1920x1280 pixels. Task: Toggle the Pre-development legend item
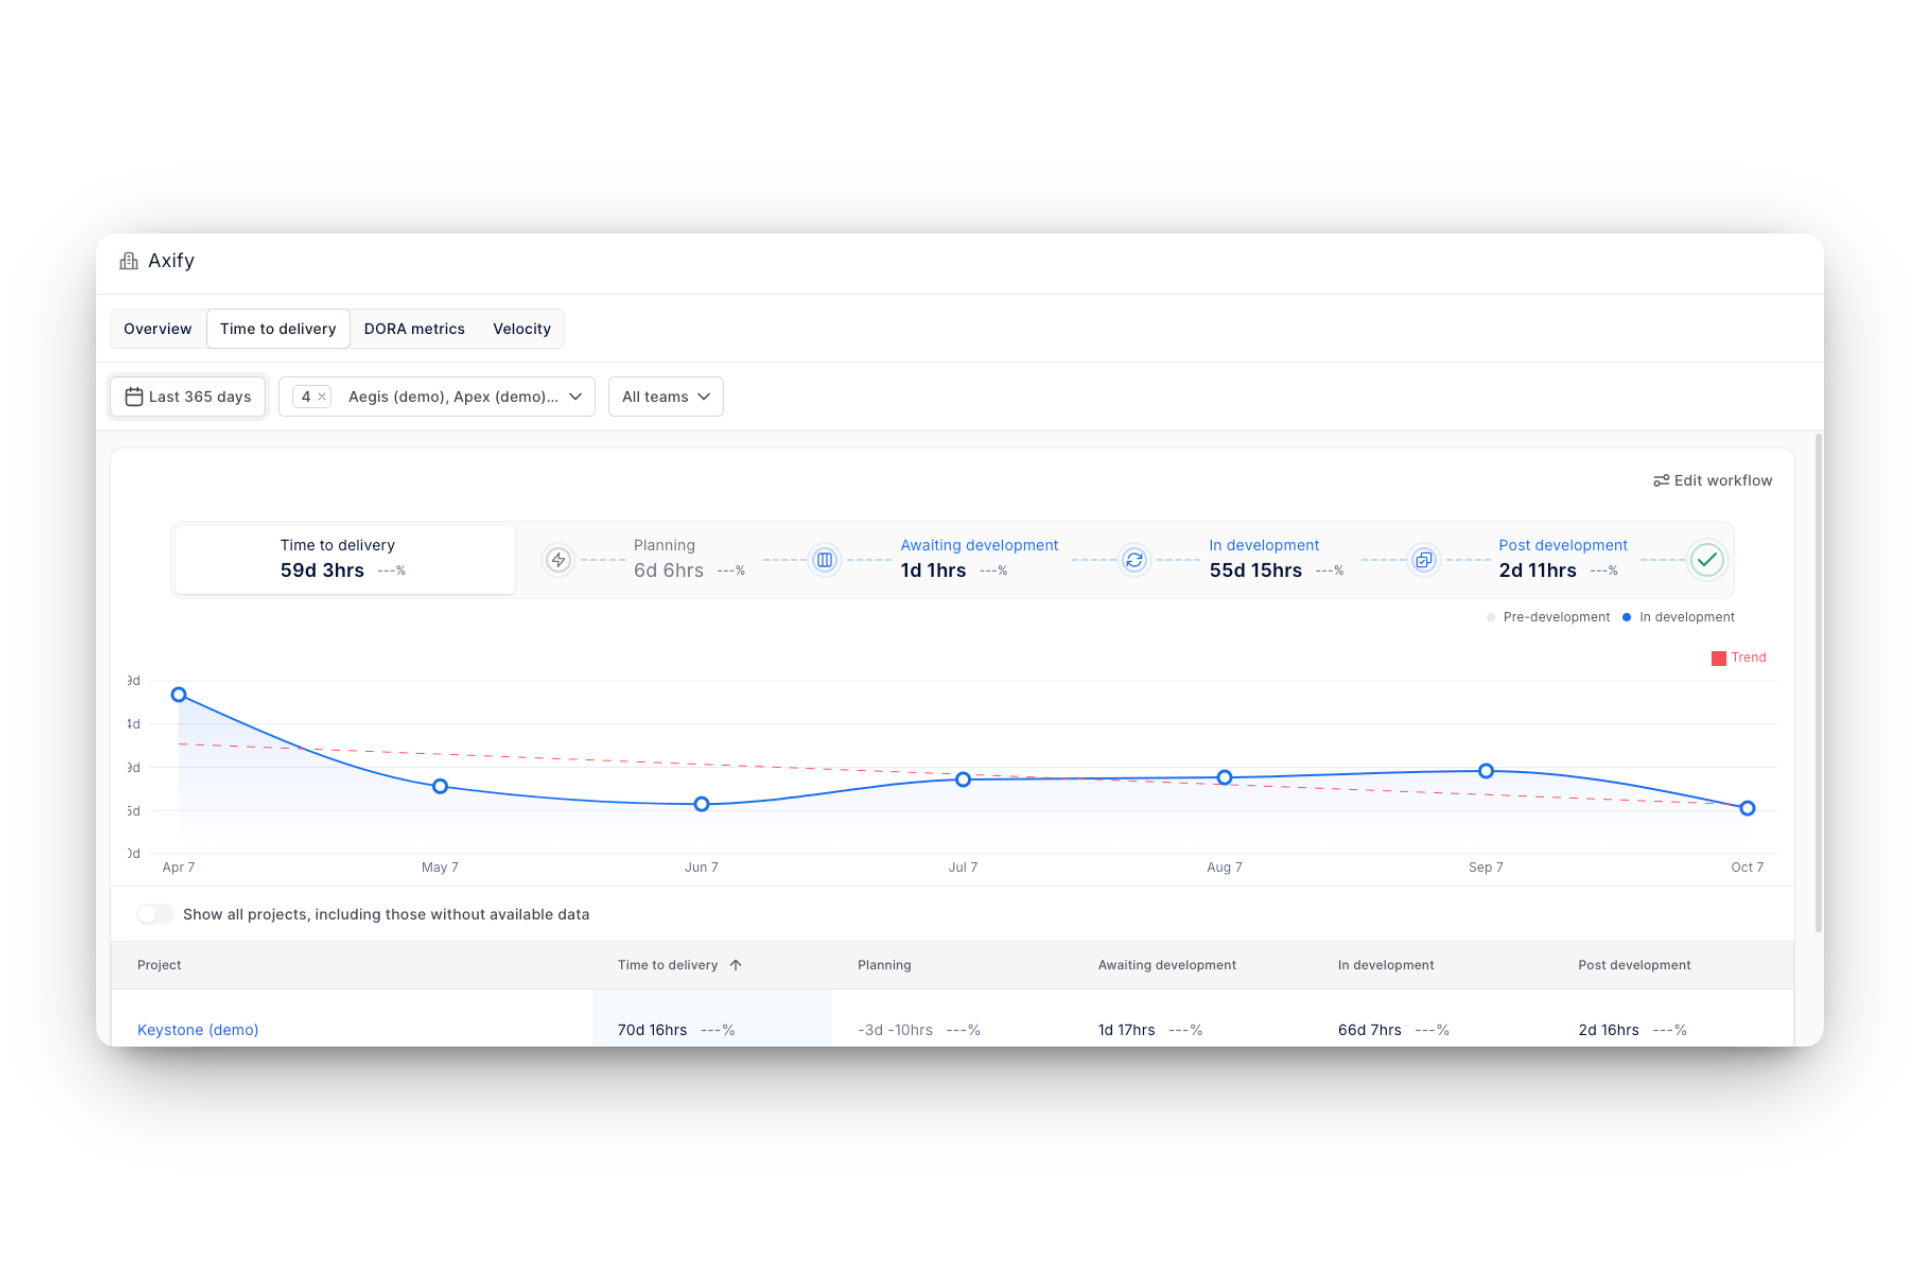tap(1548, 617)
